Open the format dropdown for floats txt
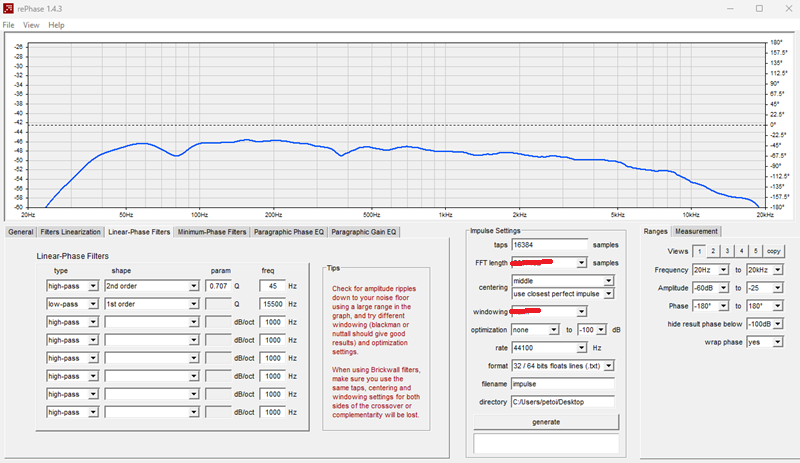The height and width of the screenshot is (463, 800). tap(562, 366)
